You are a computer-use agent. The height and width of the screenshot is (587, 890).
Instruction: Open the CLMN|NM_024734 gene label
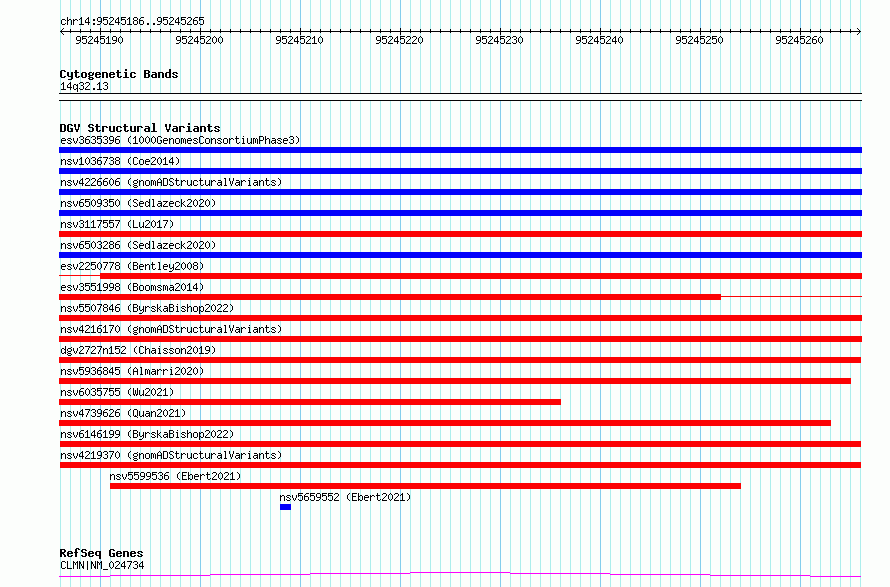click(x=102, y=565)
